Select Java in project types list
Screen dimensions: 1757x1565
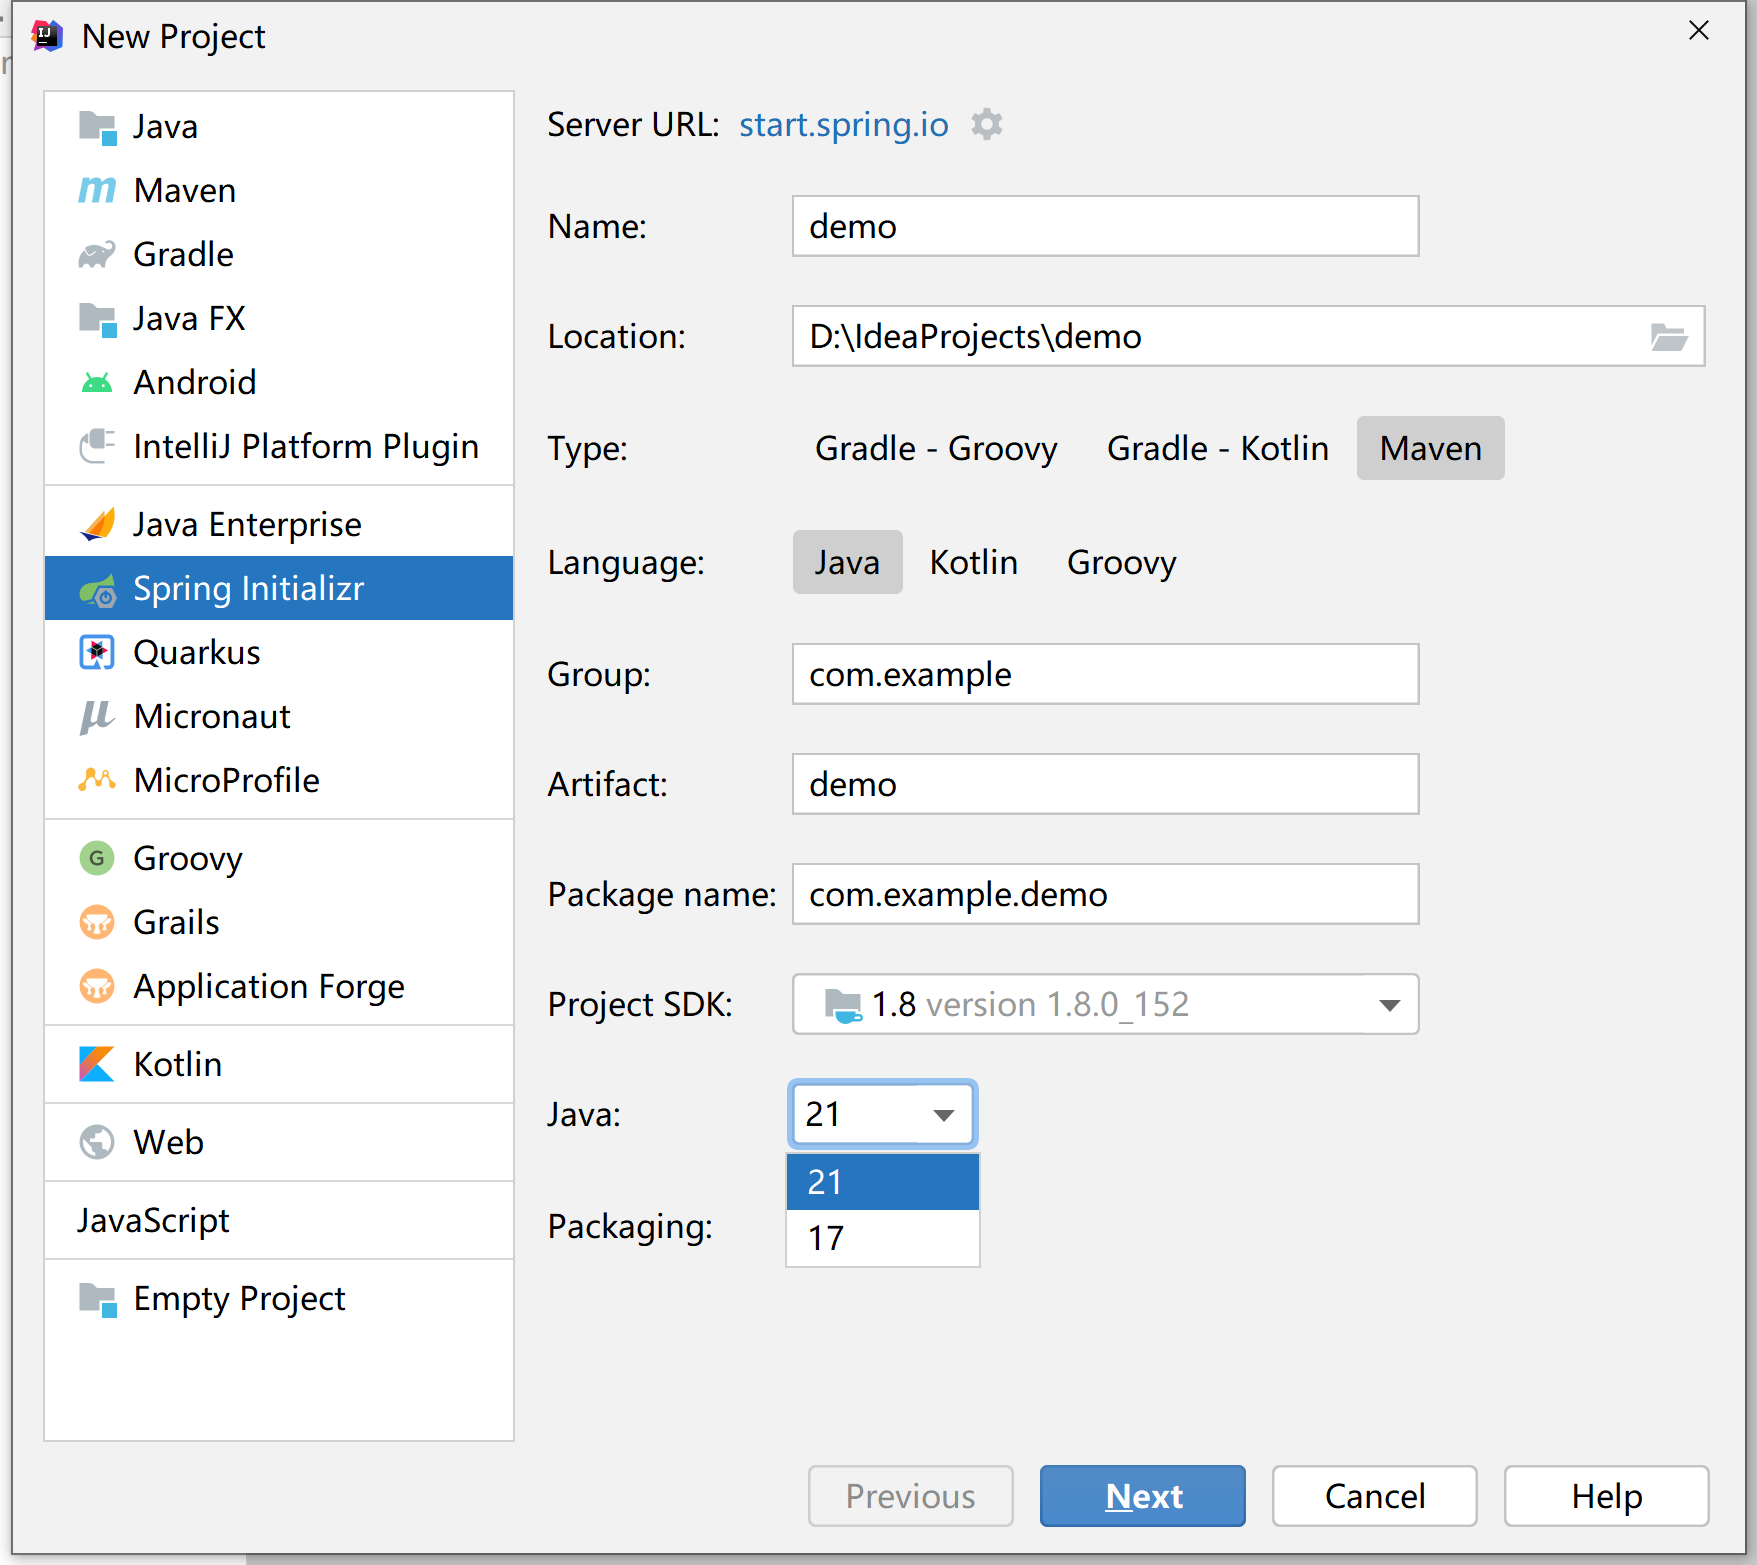pyautogui.click(x=279, y=127)
